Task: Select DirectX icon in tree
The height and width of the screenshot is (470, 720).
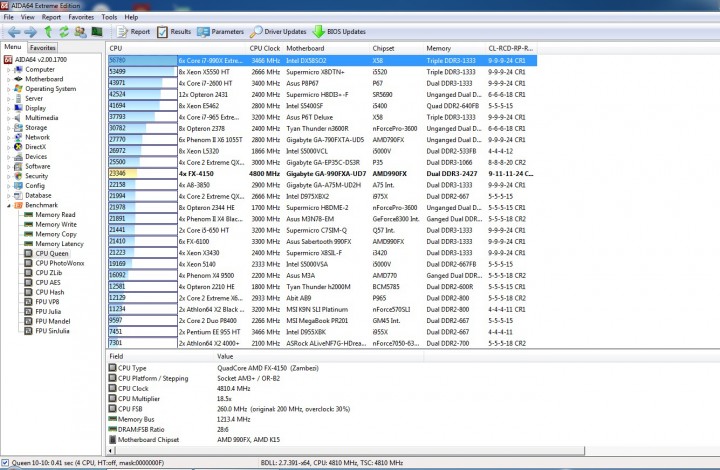Action: [x=18, y=147]
